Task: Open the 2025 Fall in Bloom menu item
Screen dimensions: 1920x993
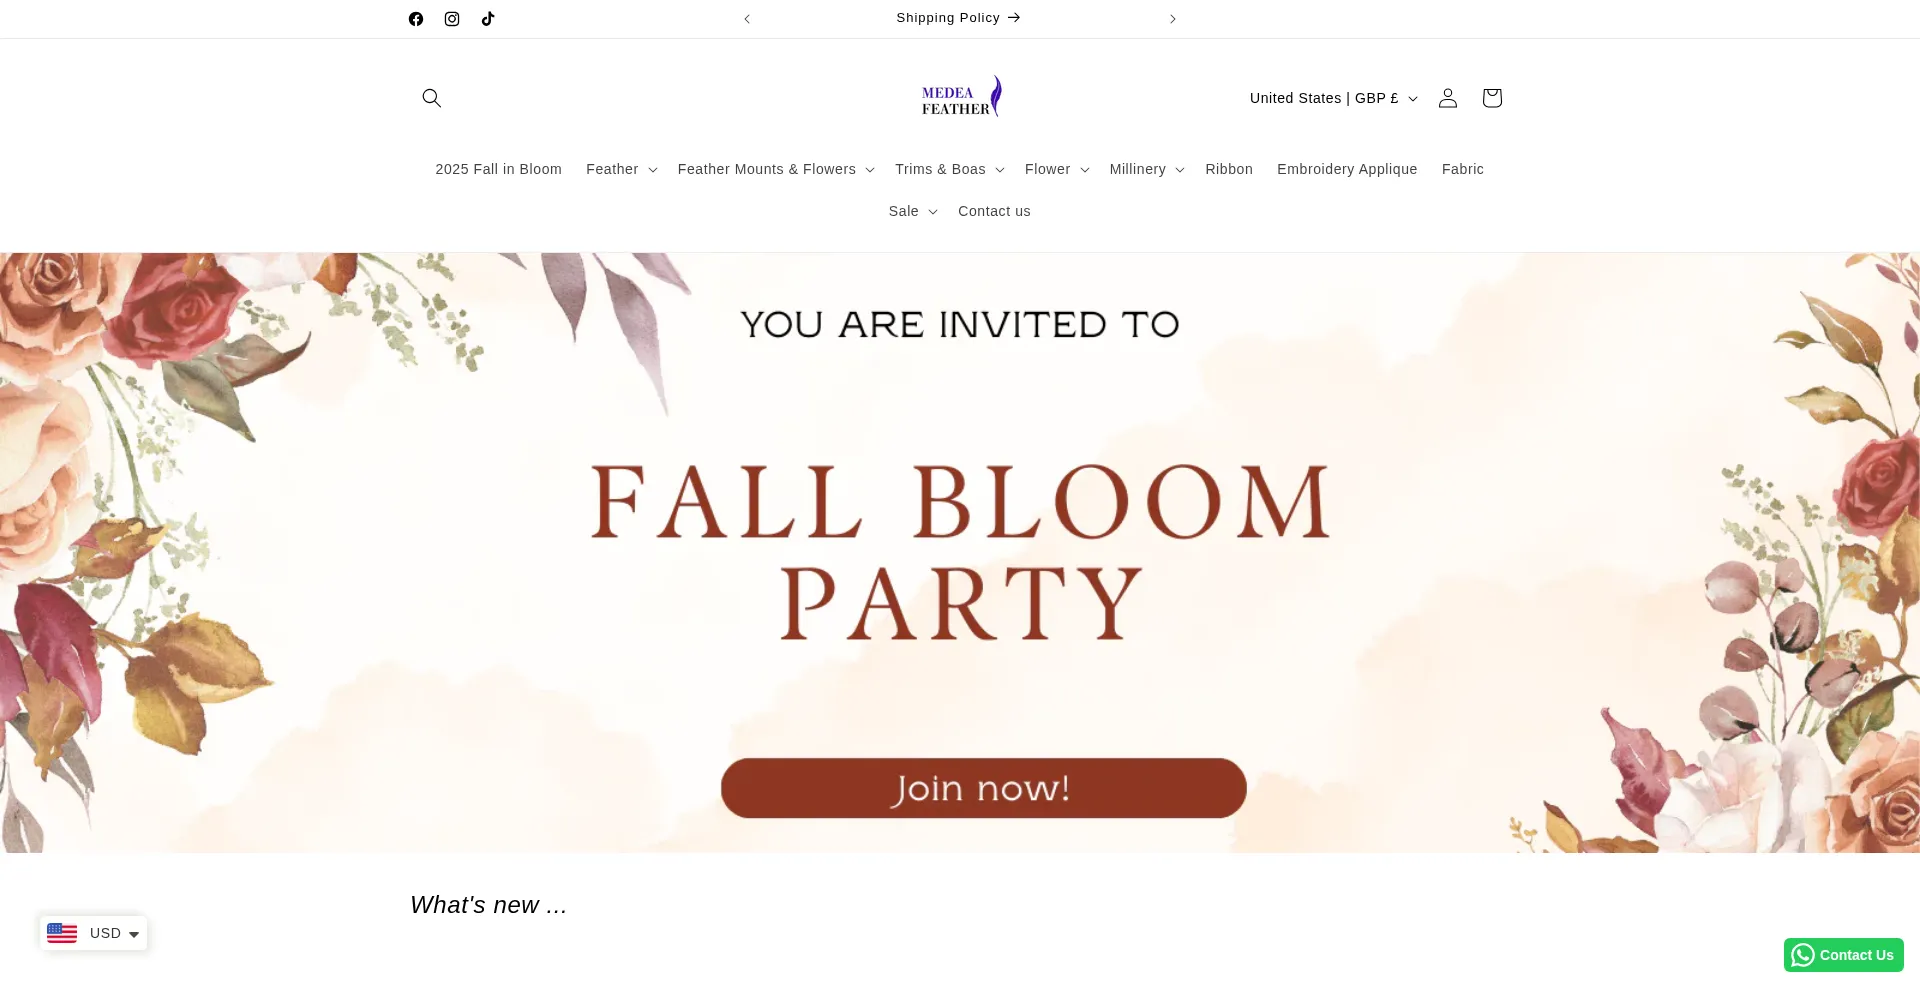Action: [498, 170]
